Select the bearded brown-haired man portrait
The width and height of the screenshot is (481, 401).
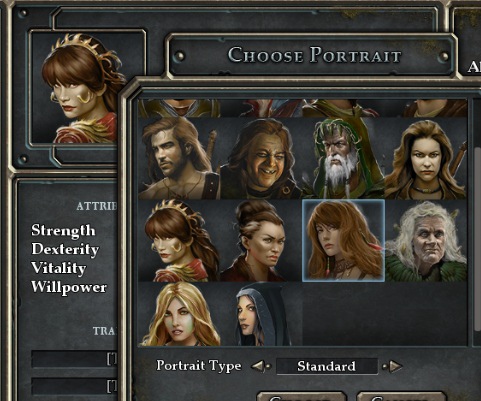(x=179, y=159)
